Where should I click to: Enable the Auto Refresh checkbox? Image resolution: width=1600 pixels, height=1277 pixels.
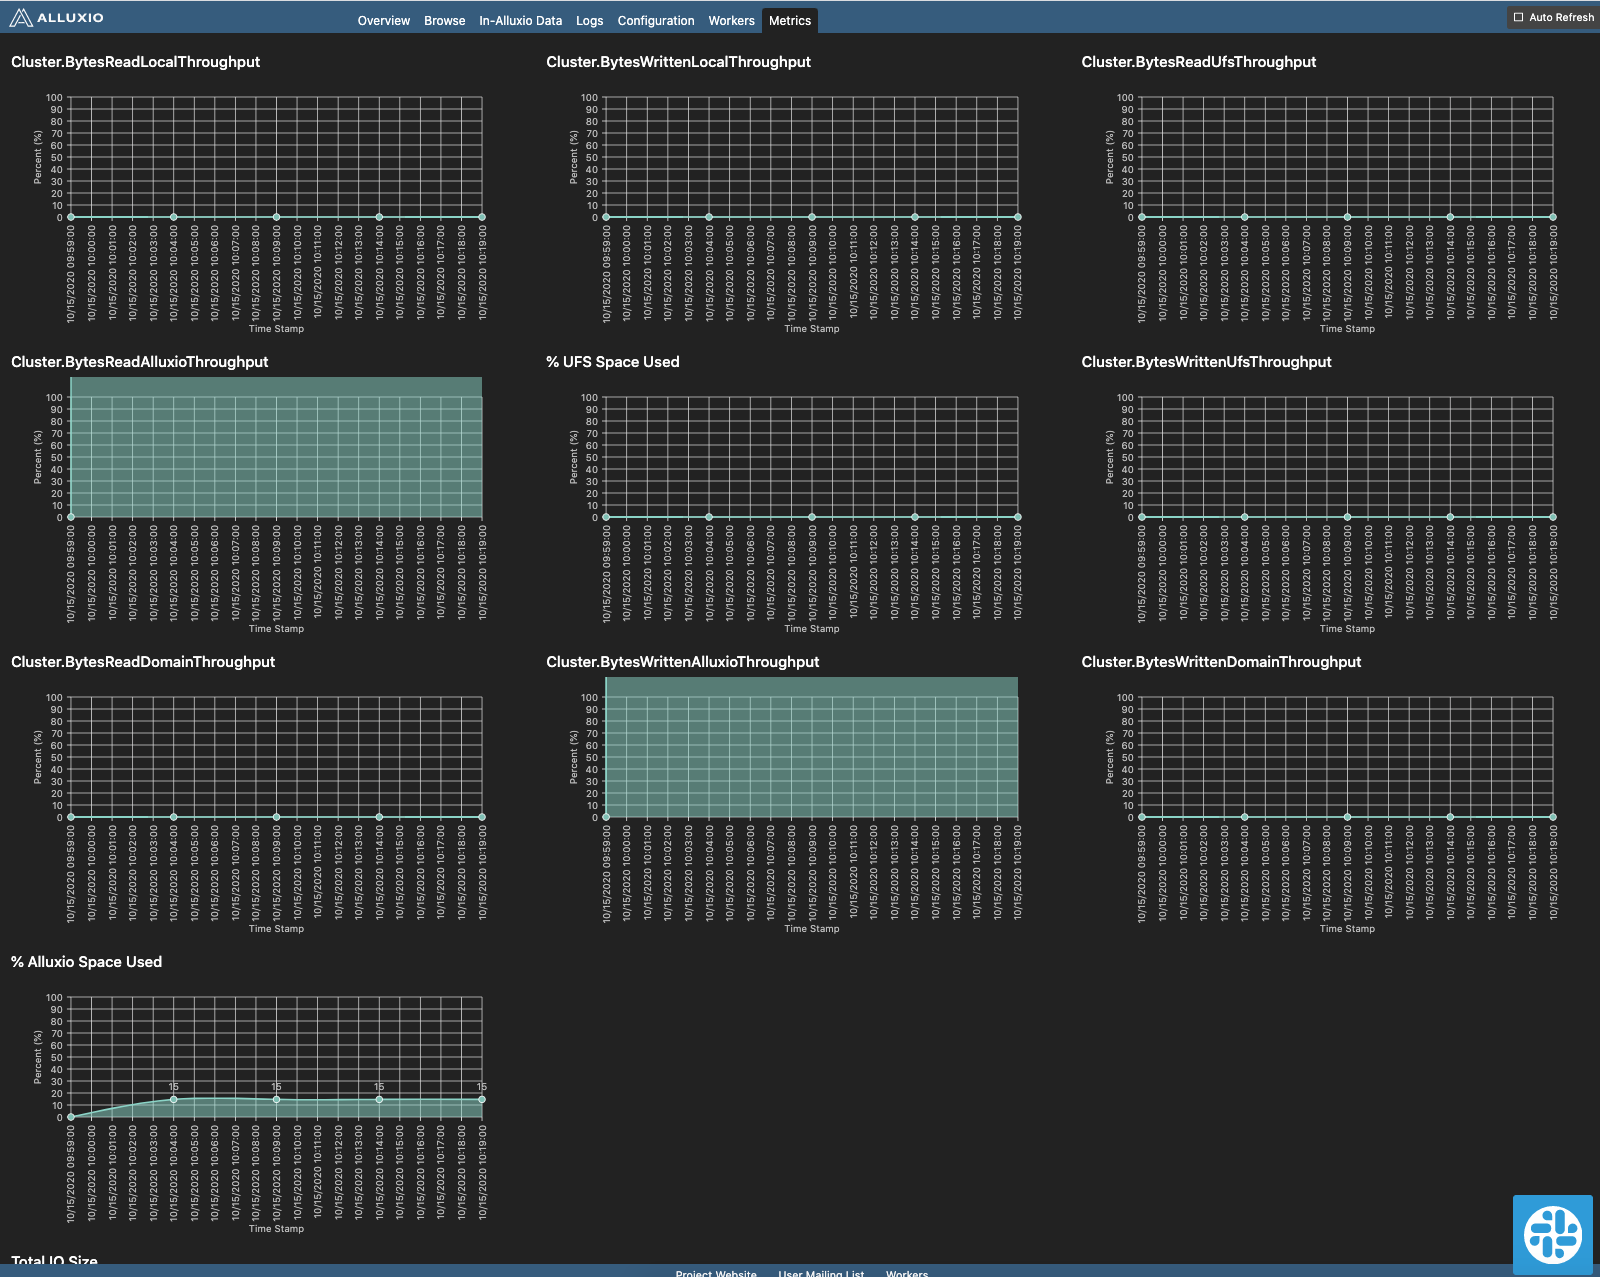[1519, 17]
